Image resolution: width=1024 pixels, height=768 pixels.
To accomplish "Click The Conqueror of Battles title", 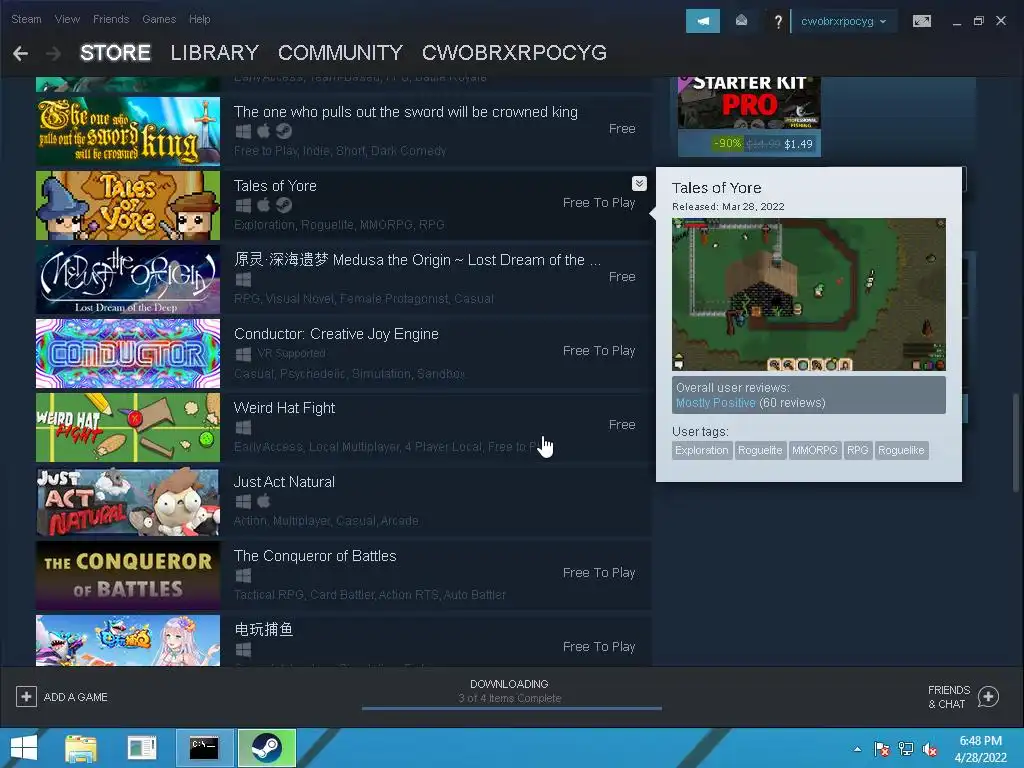I will [315, 556].
